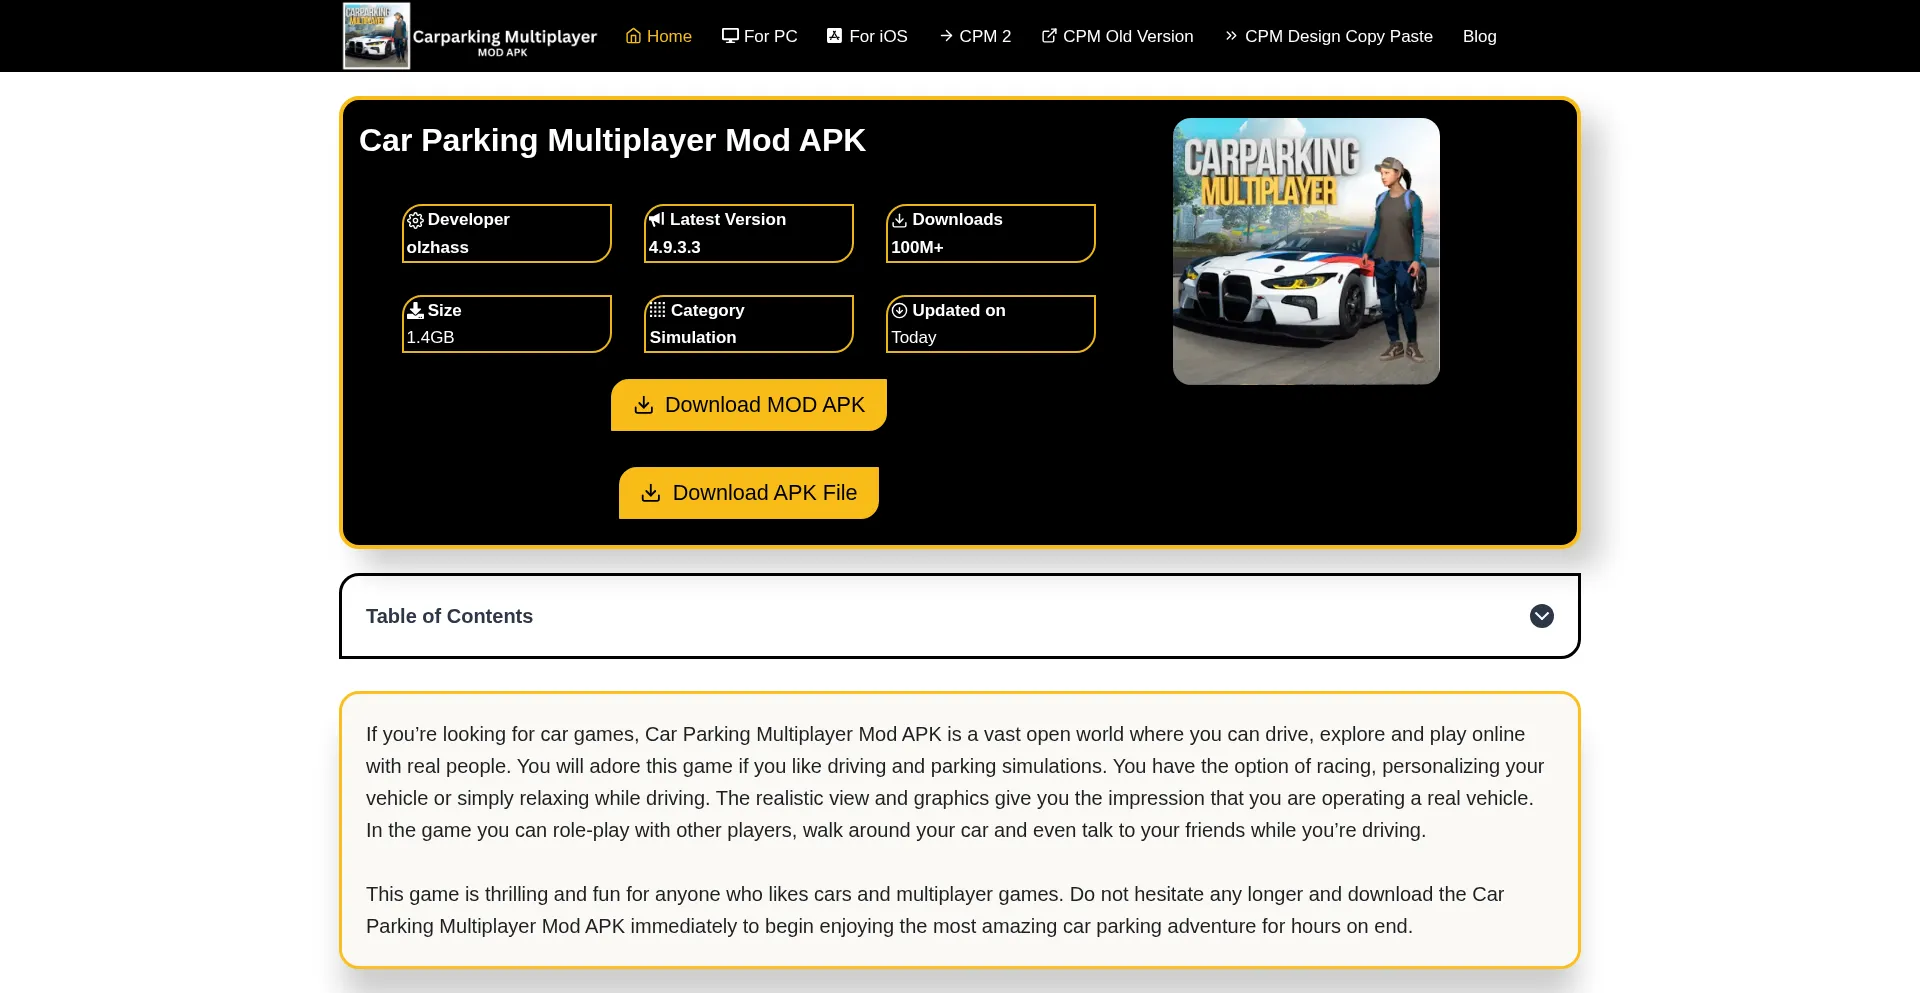Open the For iOS page
The height and width of the screenshot is (993, 1920).
click(x=867, y=36)
